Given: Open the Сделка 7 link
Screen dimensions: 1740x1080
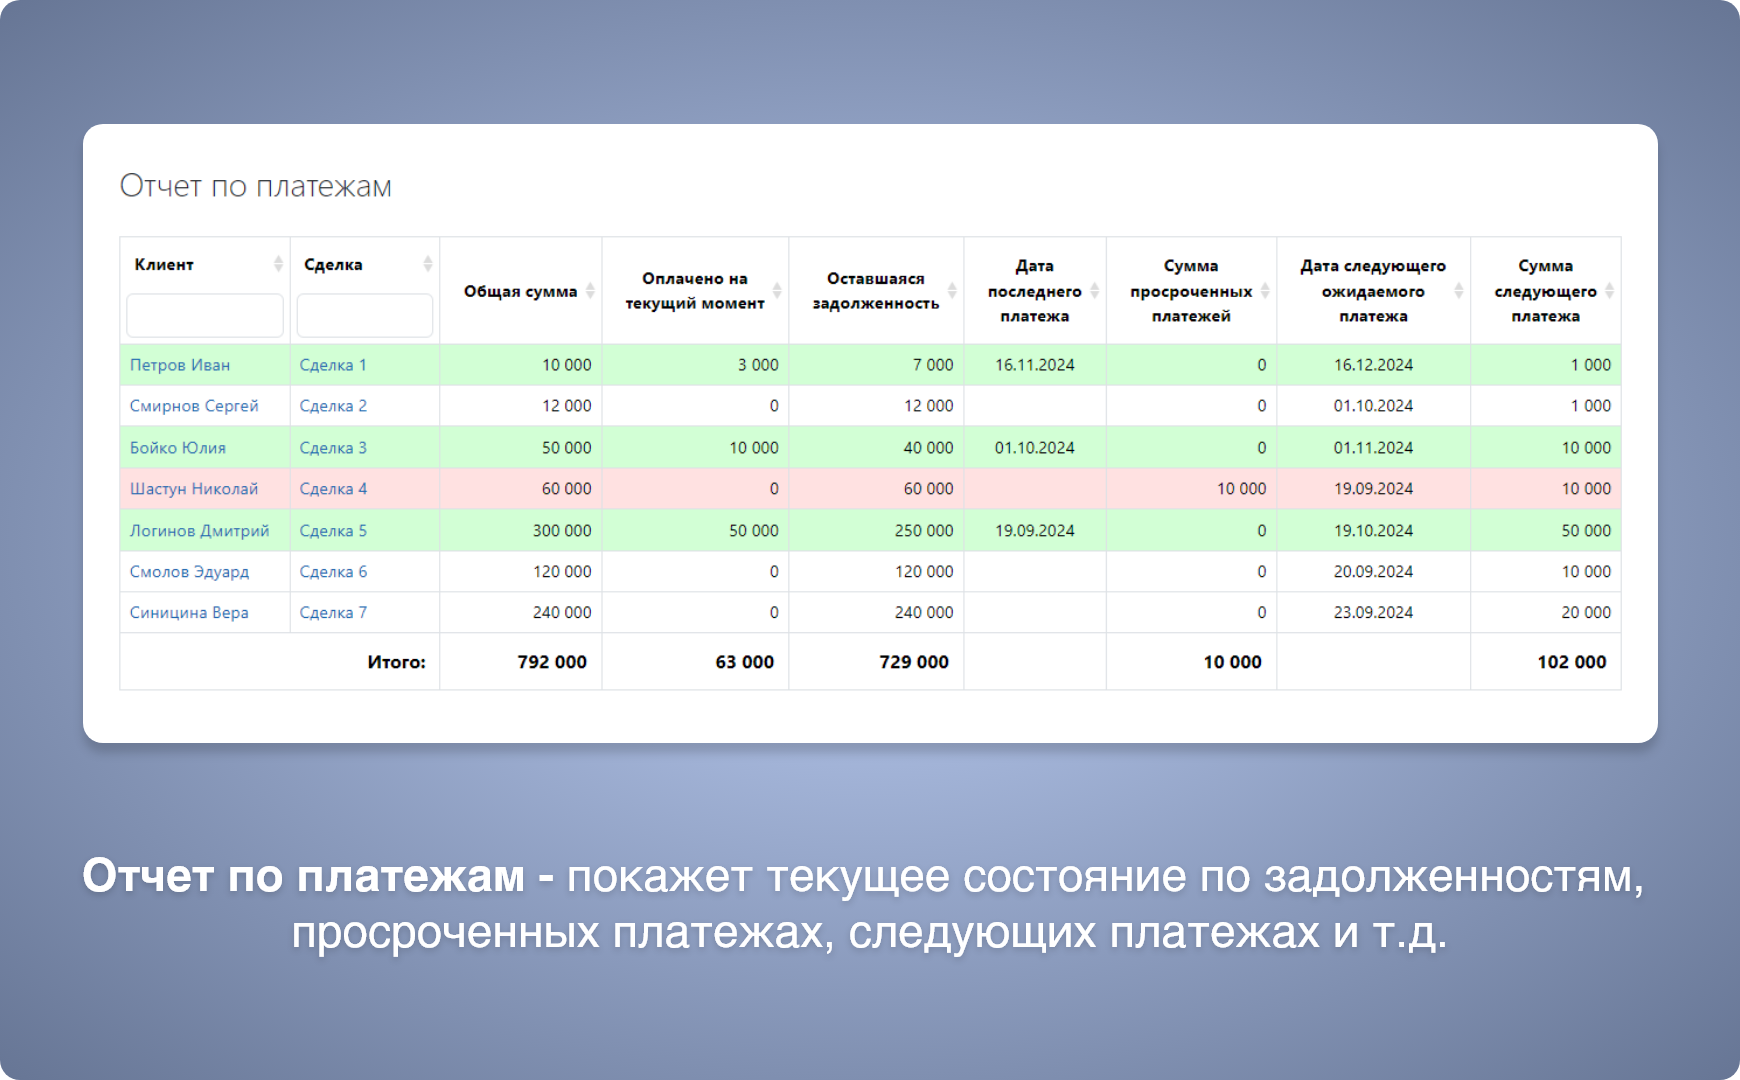Looking at the screenshot, I should (x=333, y=613).
